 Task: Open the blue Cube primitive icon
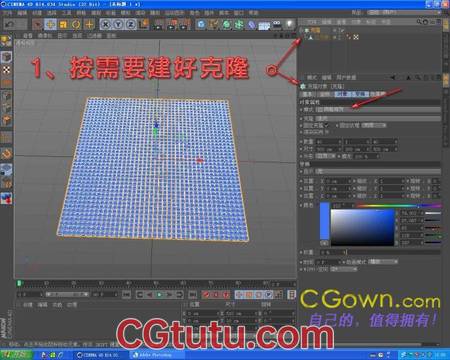tap(201, 24)
